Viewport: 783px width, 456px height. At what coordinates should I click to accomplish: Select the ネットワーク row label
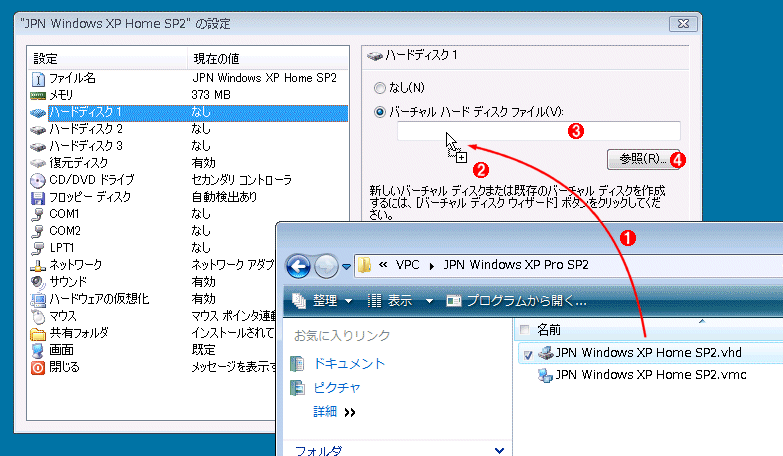[75, 265]
